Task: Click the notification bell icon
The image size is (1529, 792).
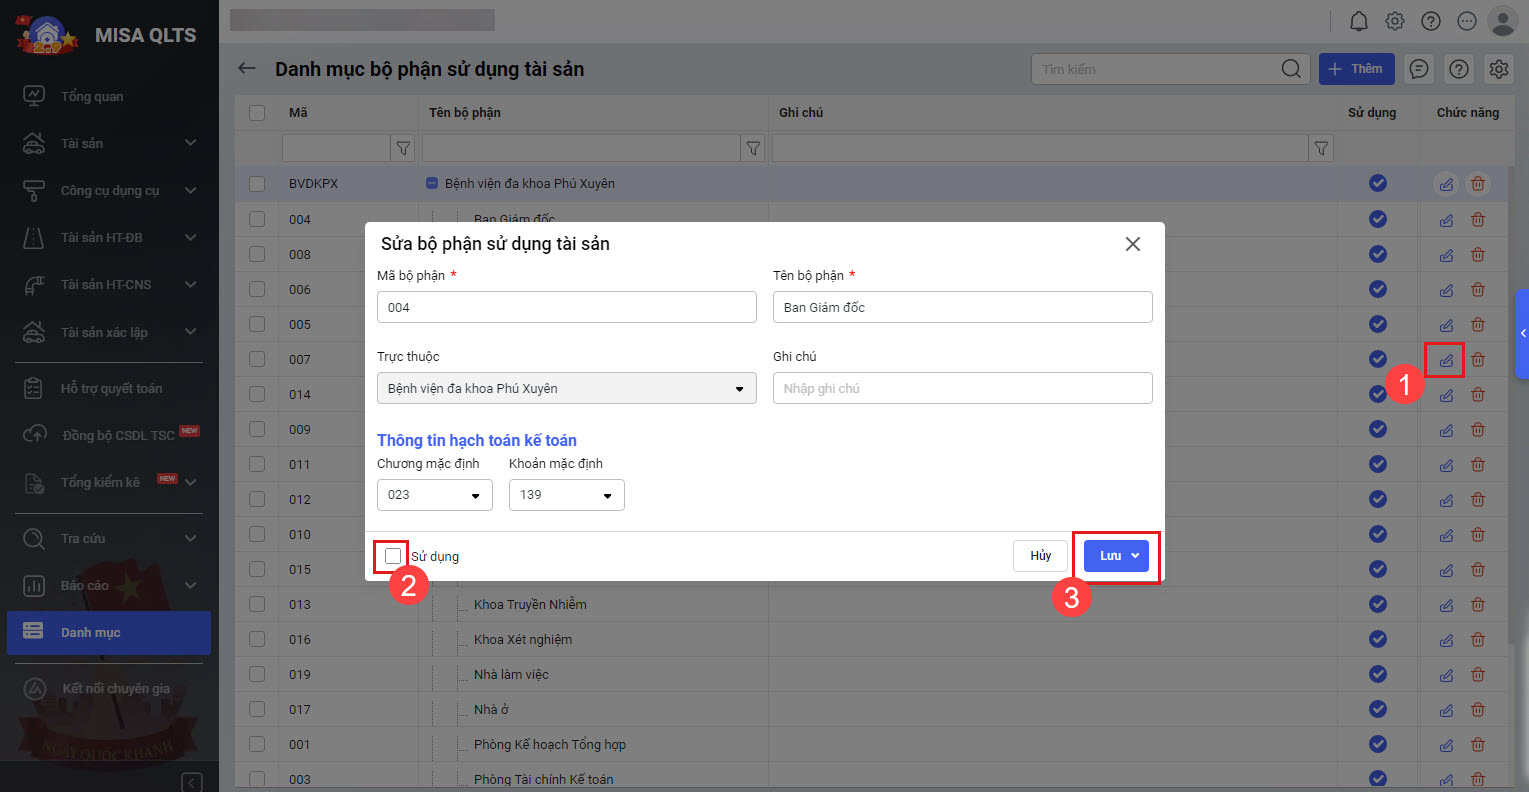Action: 1358,21
